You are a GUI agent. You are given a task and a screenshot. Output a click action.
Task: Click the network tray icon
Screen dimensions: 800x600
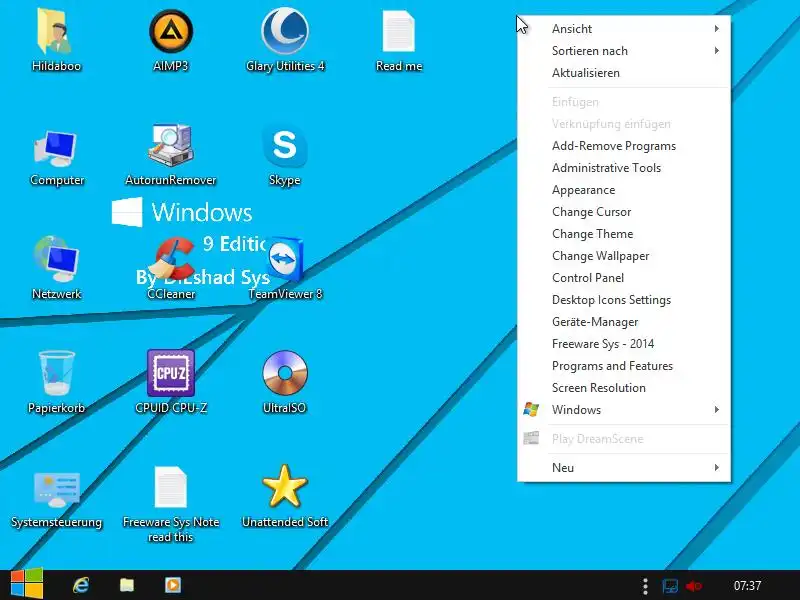(x=670, y=586)
